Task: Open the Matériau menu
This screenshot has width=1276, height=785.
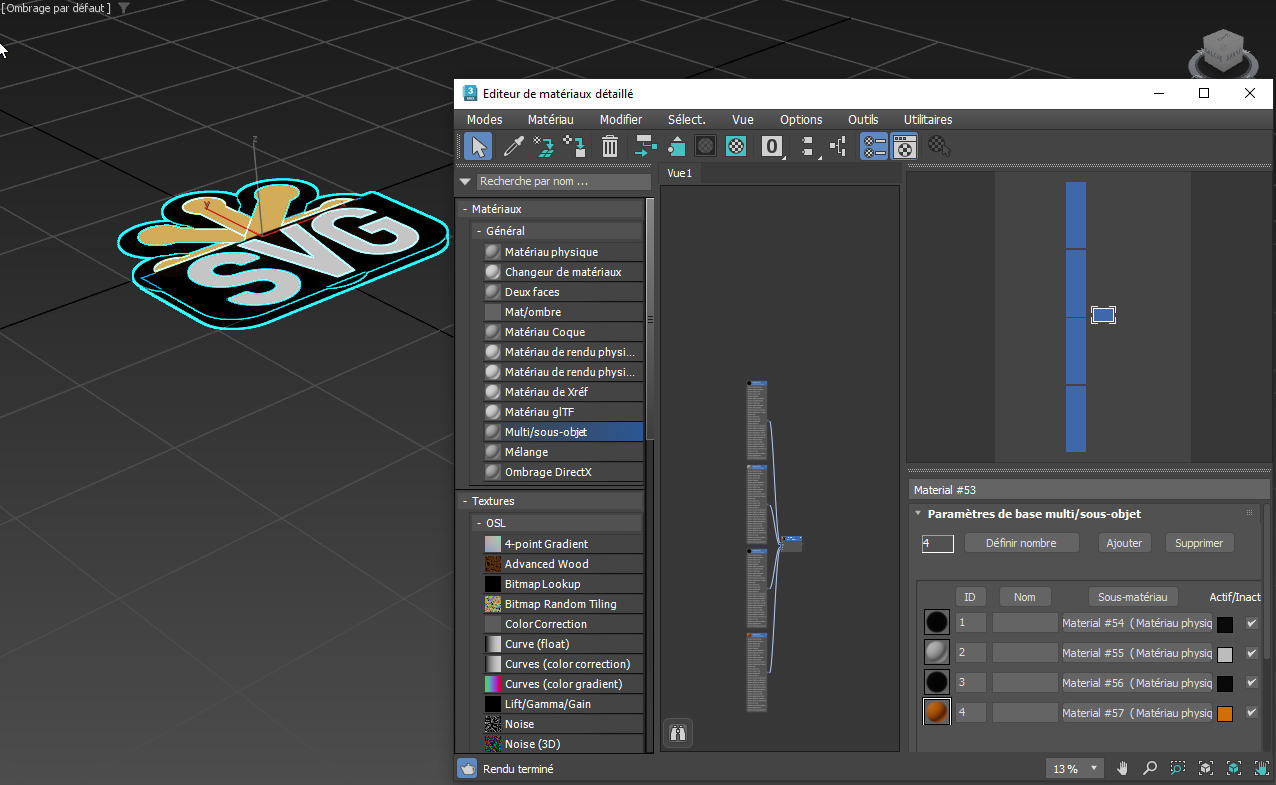Action: click(x=551, y=119)
